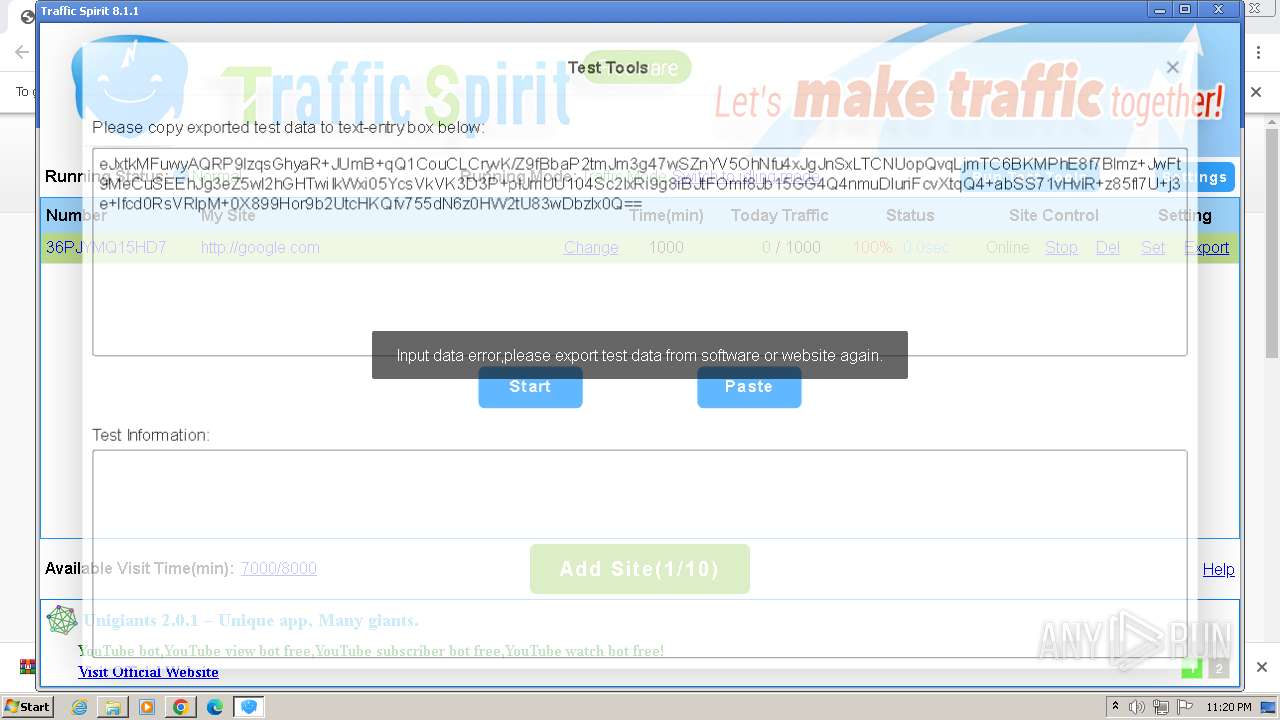Click the Today Traffic column header
The height and width of the screenshot is (720, 1280).
pos(779,215)
